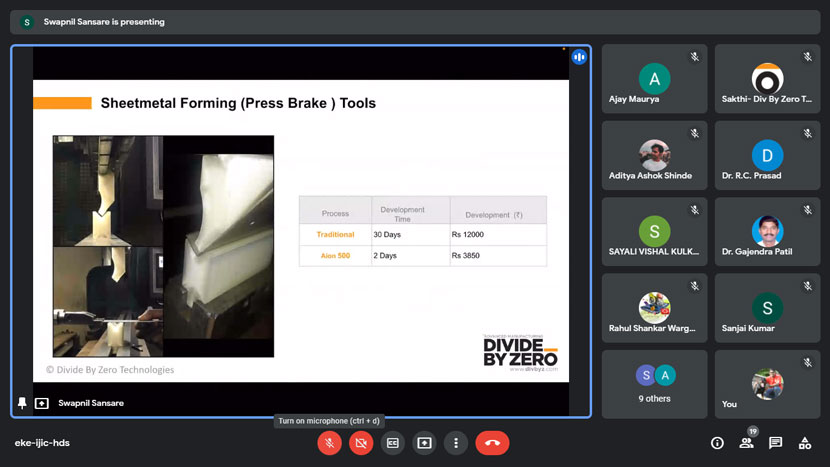Open the 9 others tile

(654, 384)
